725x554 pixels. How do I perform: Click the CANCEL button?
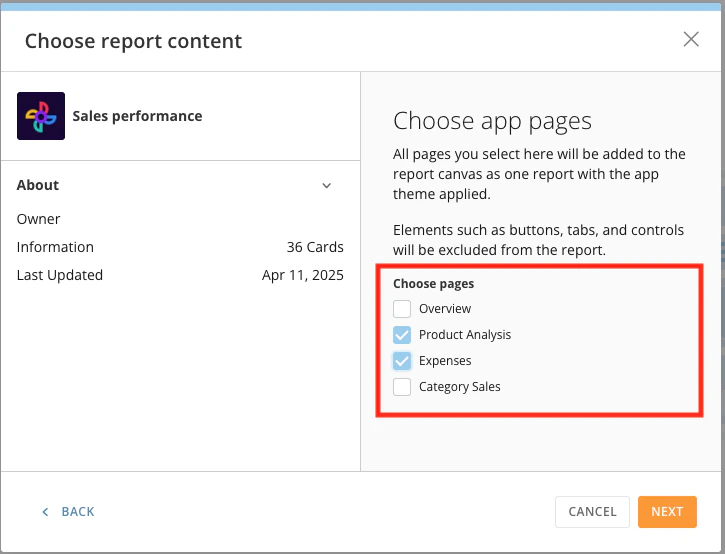pos(592,512)
